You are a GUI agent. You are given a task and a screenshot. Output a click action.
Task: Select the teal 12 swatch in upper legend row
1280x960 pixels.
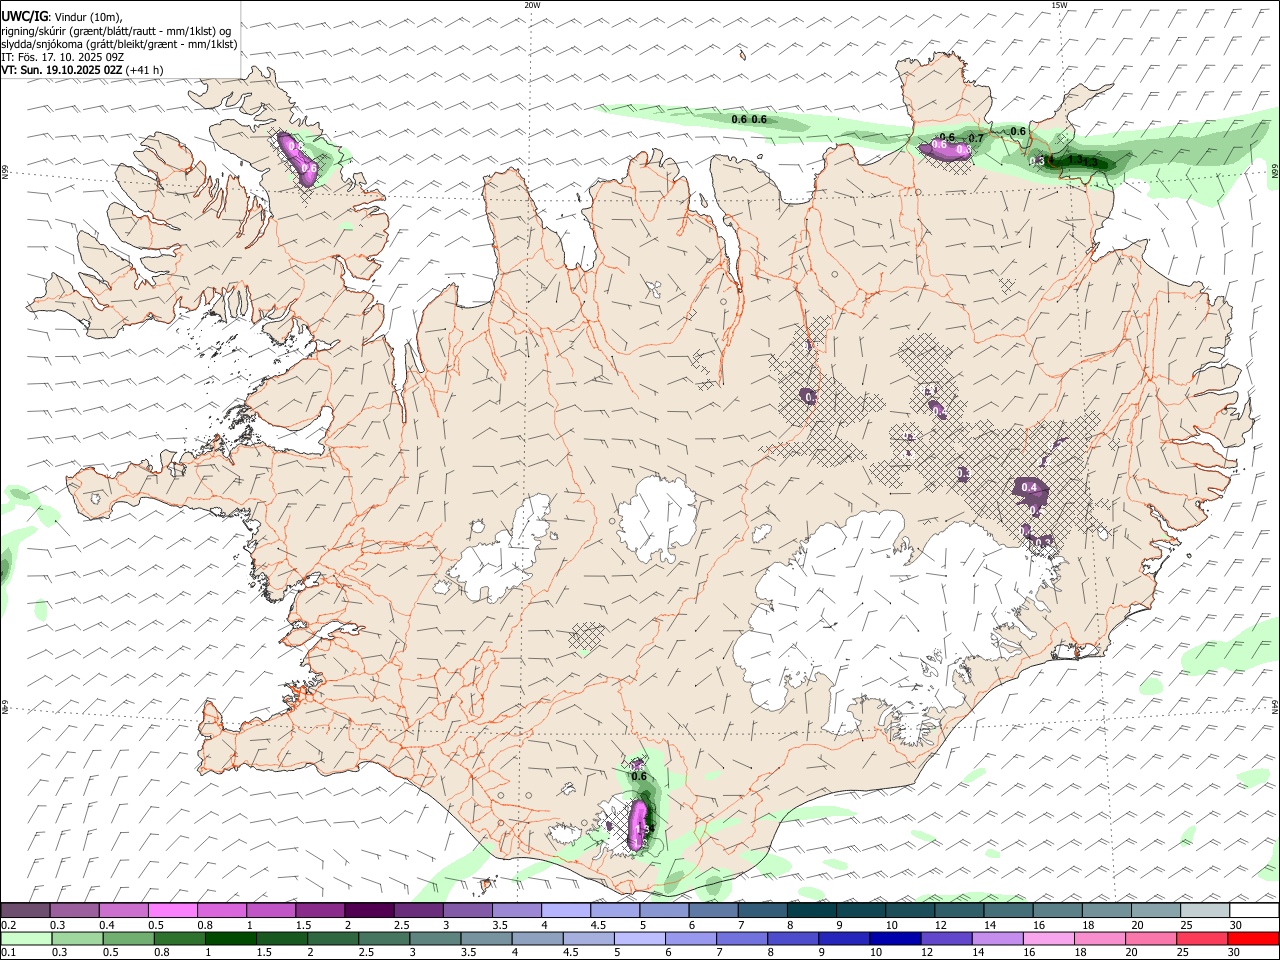coord(959,910)
